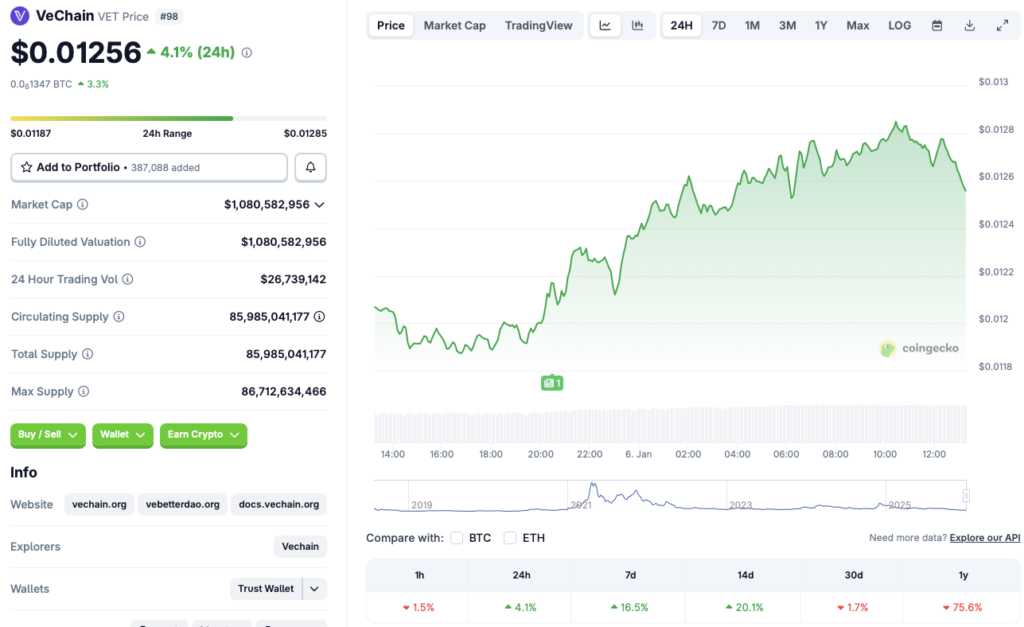This screenshot has height=627, width=1024.
Task: Open the Explore our API link
Action: coord(984,537)
